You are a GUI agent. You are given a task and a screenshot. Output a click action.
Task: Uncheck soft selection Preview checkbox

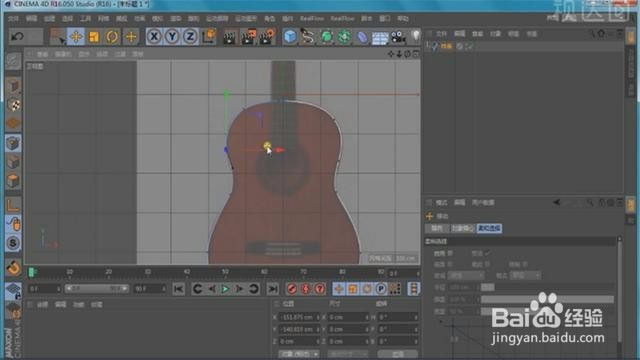click(x=487, y=253)
